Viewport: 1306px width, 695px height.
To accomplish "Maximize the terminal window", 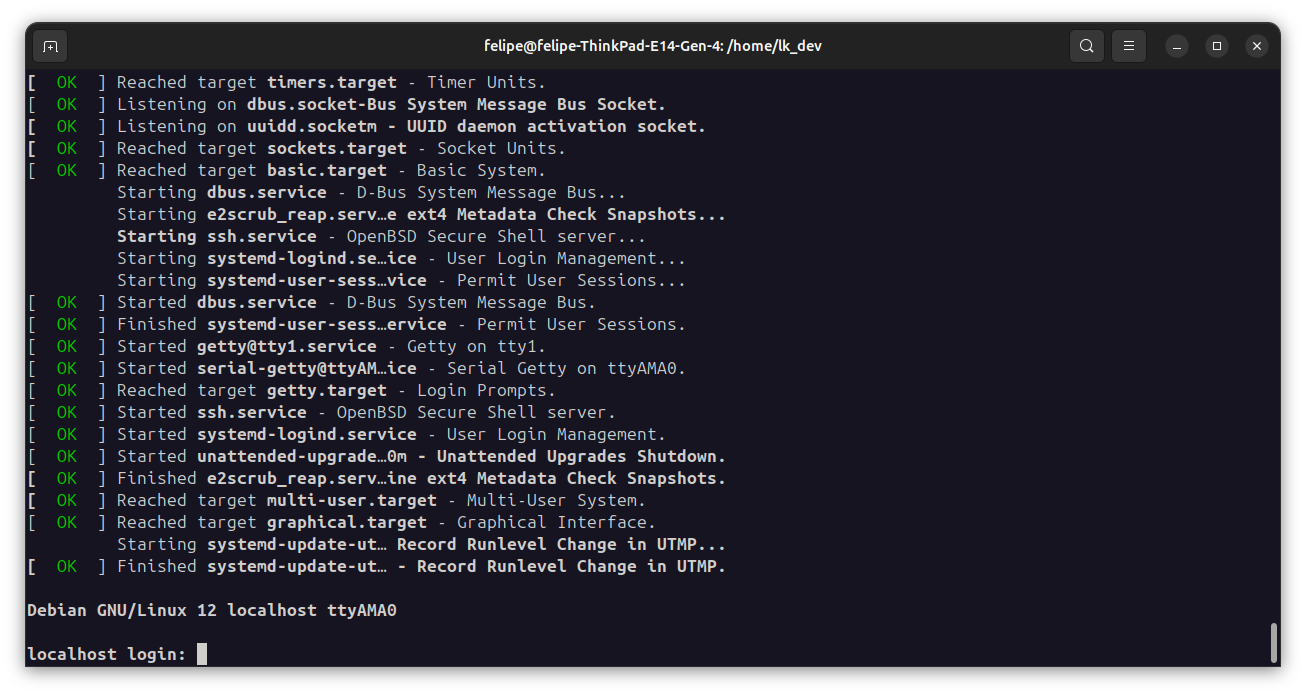I will click(1216, 46).
